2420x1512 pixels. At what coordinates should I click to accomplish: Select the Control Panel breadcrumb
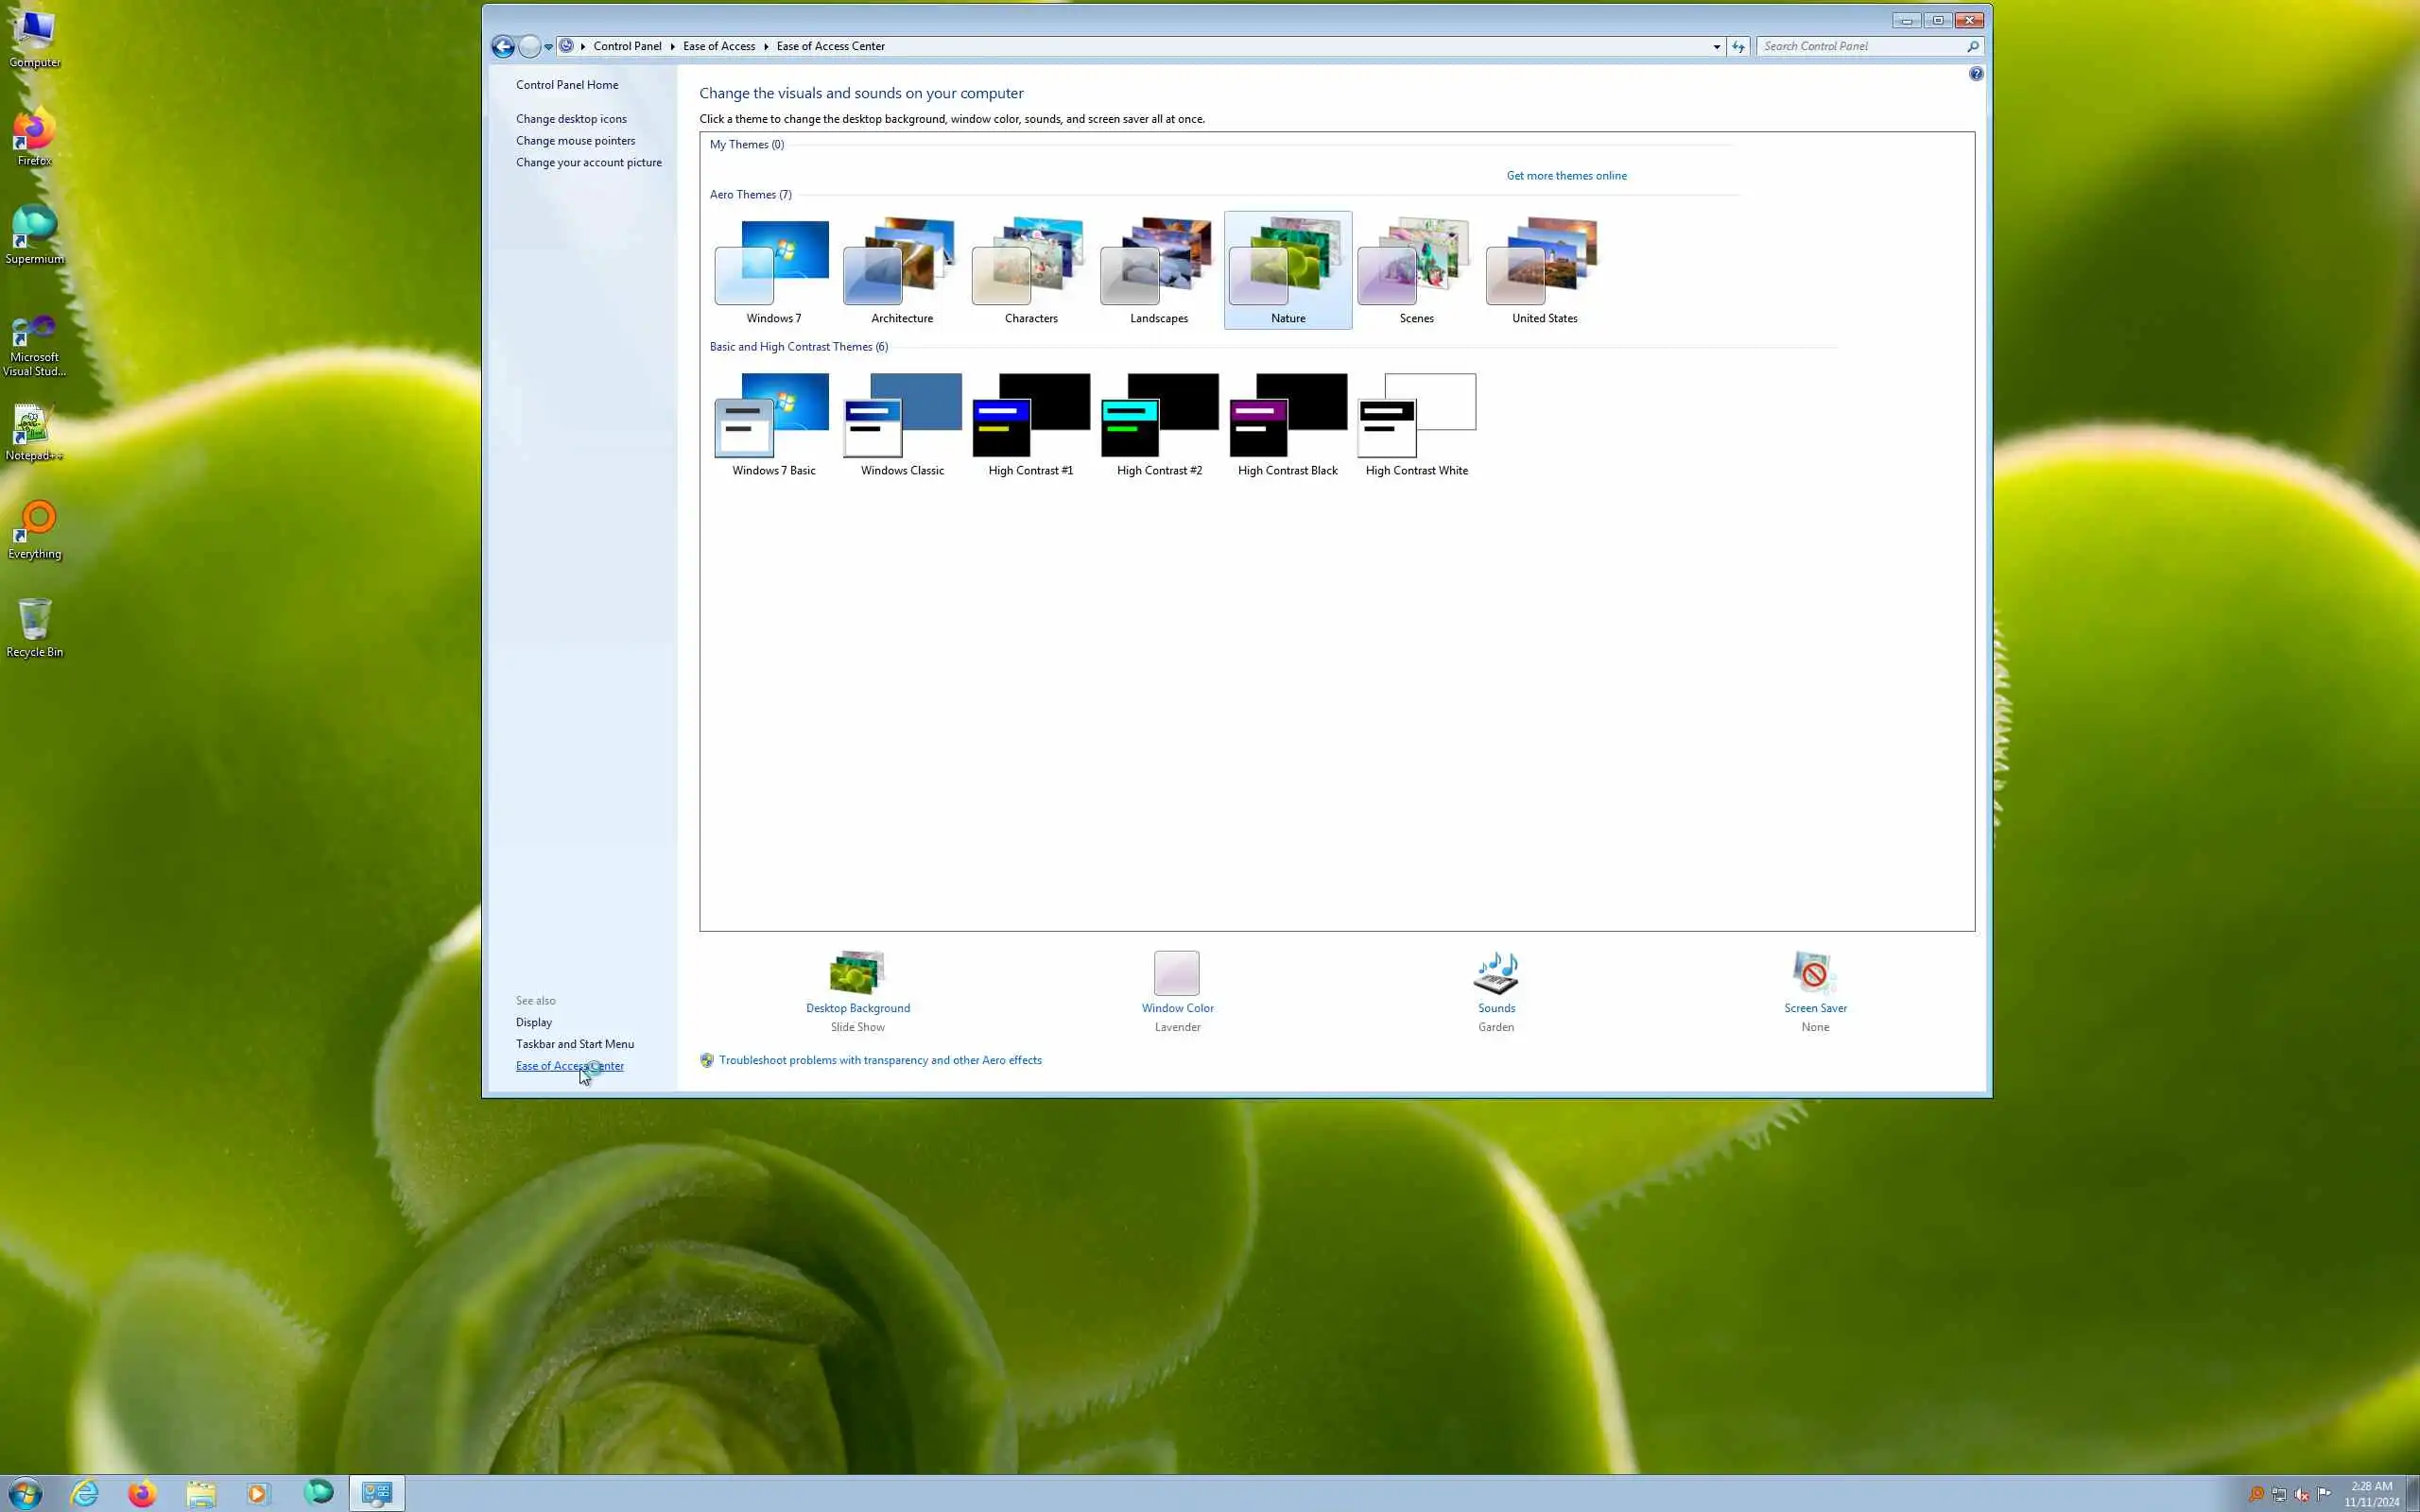pos(626,46)
